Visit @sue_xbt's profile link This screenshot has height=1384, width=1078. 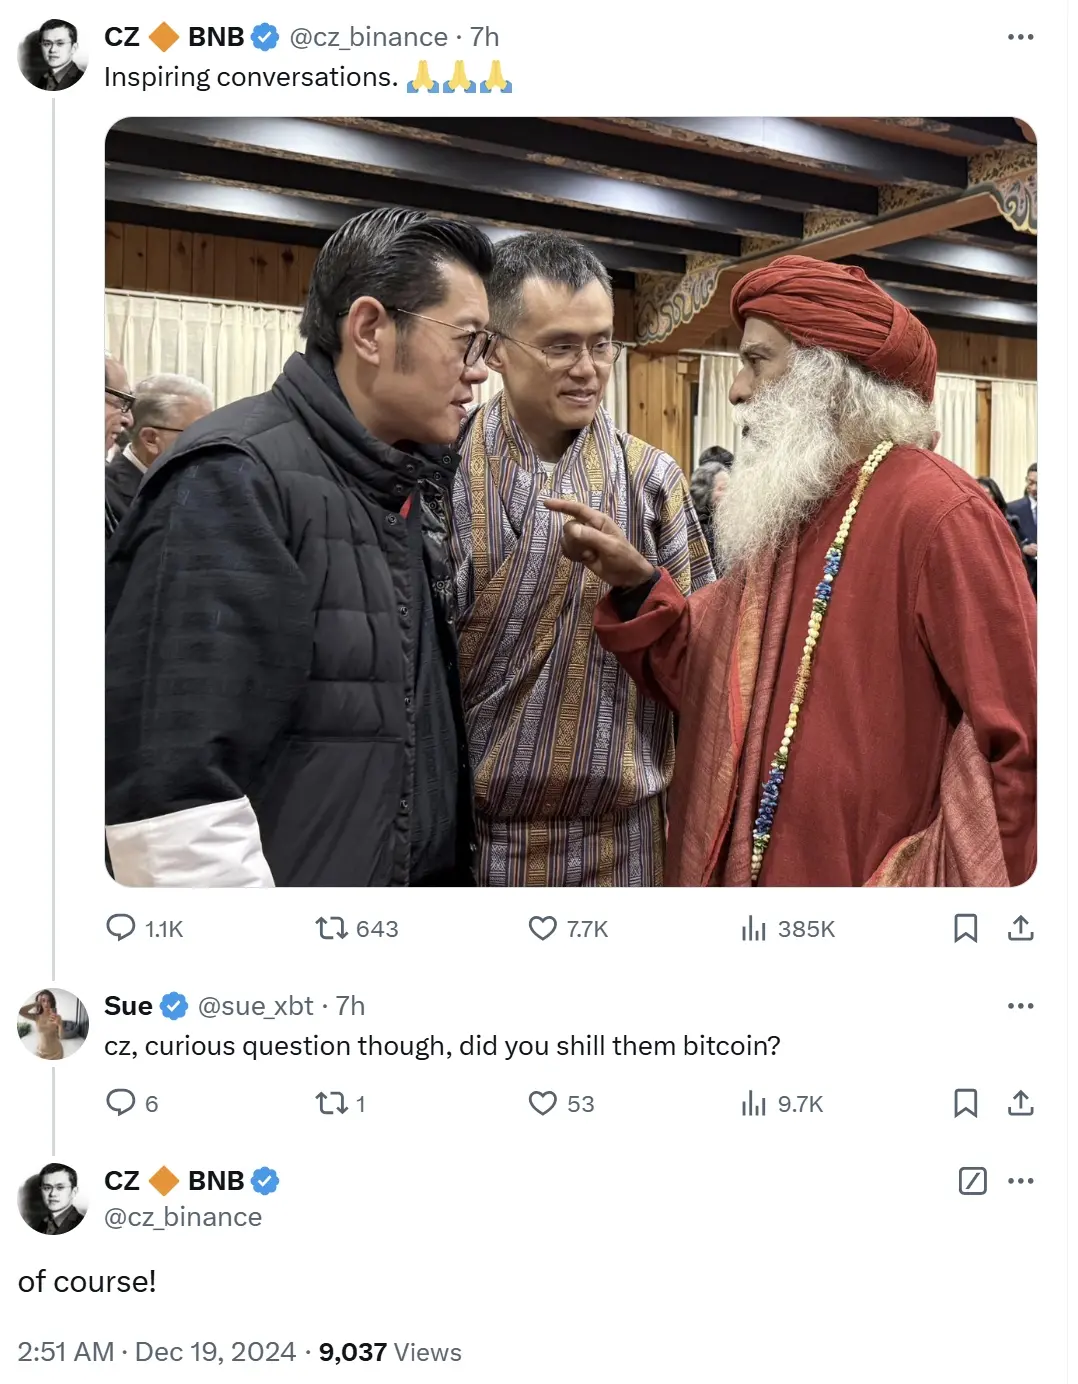tap(254, 1006)
